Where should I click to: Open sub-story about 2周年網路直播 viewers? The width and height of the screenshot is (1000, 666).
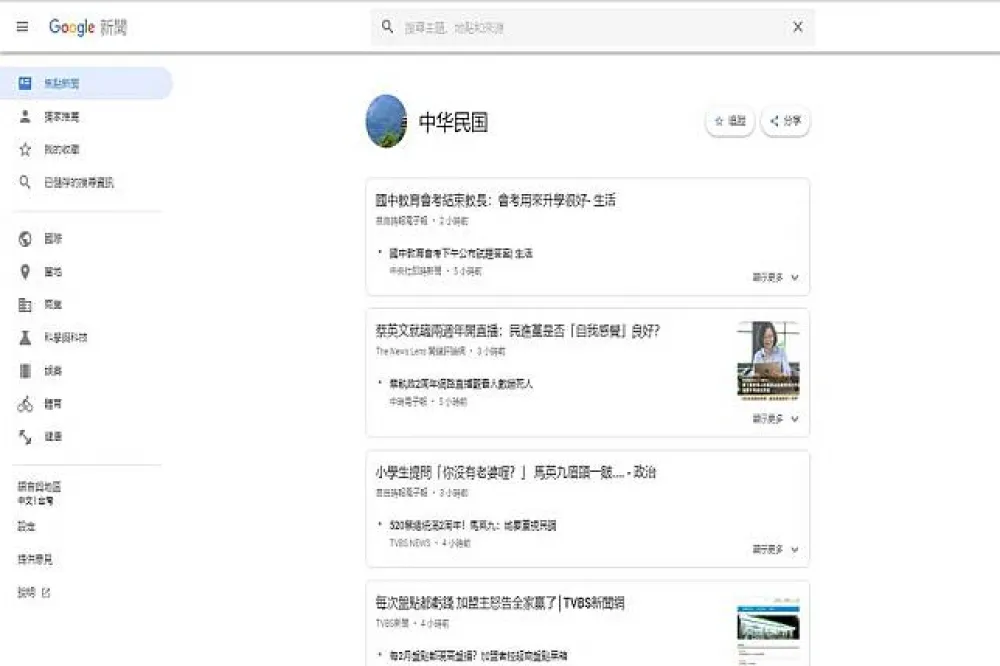[460, 384]
